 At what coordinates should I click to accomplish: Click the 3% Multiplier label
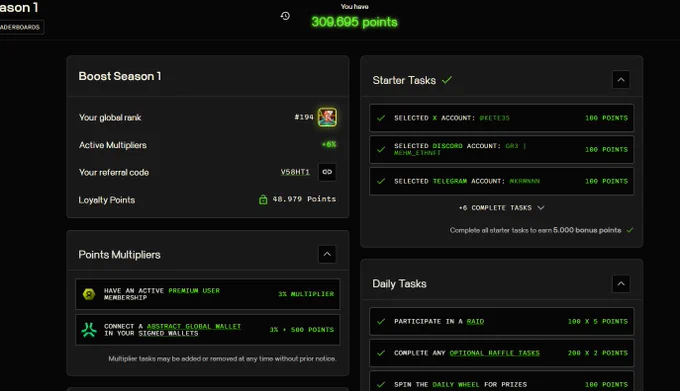[306, 294]
